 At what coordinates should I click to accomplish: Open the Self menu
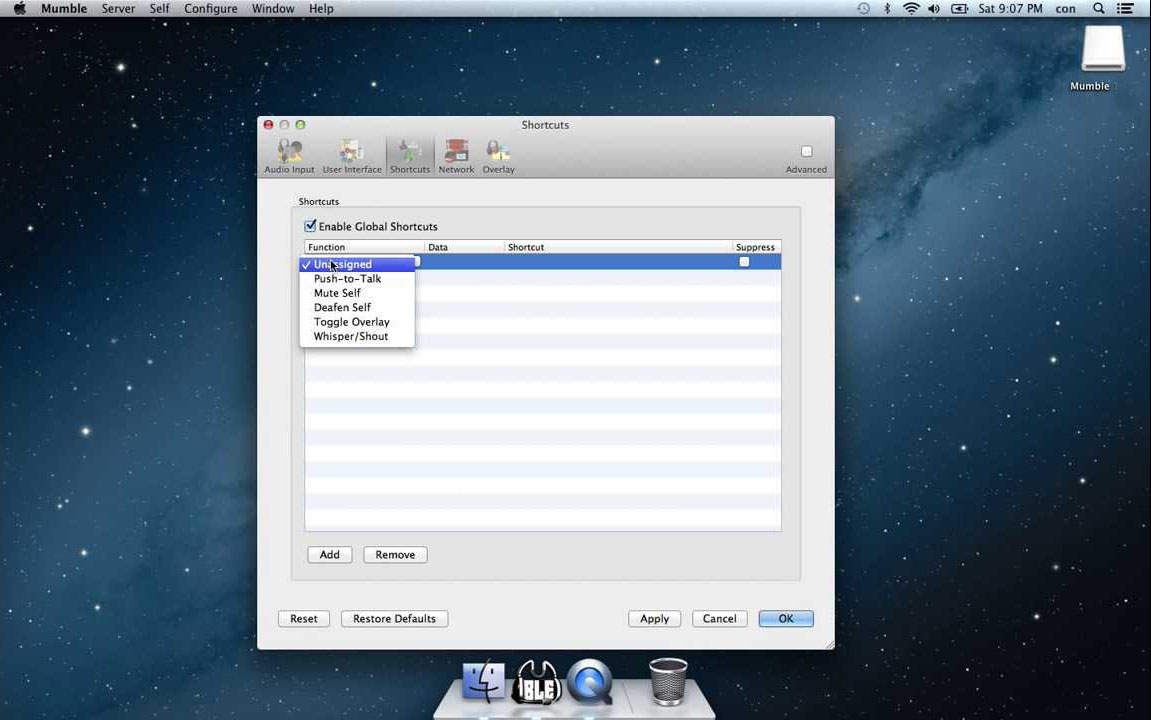[x=159, y=9]
